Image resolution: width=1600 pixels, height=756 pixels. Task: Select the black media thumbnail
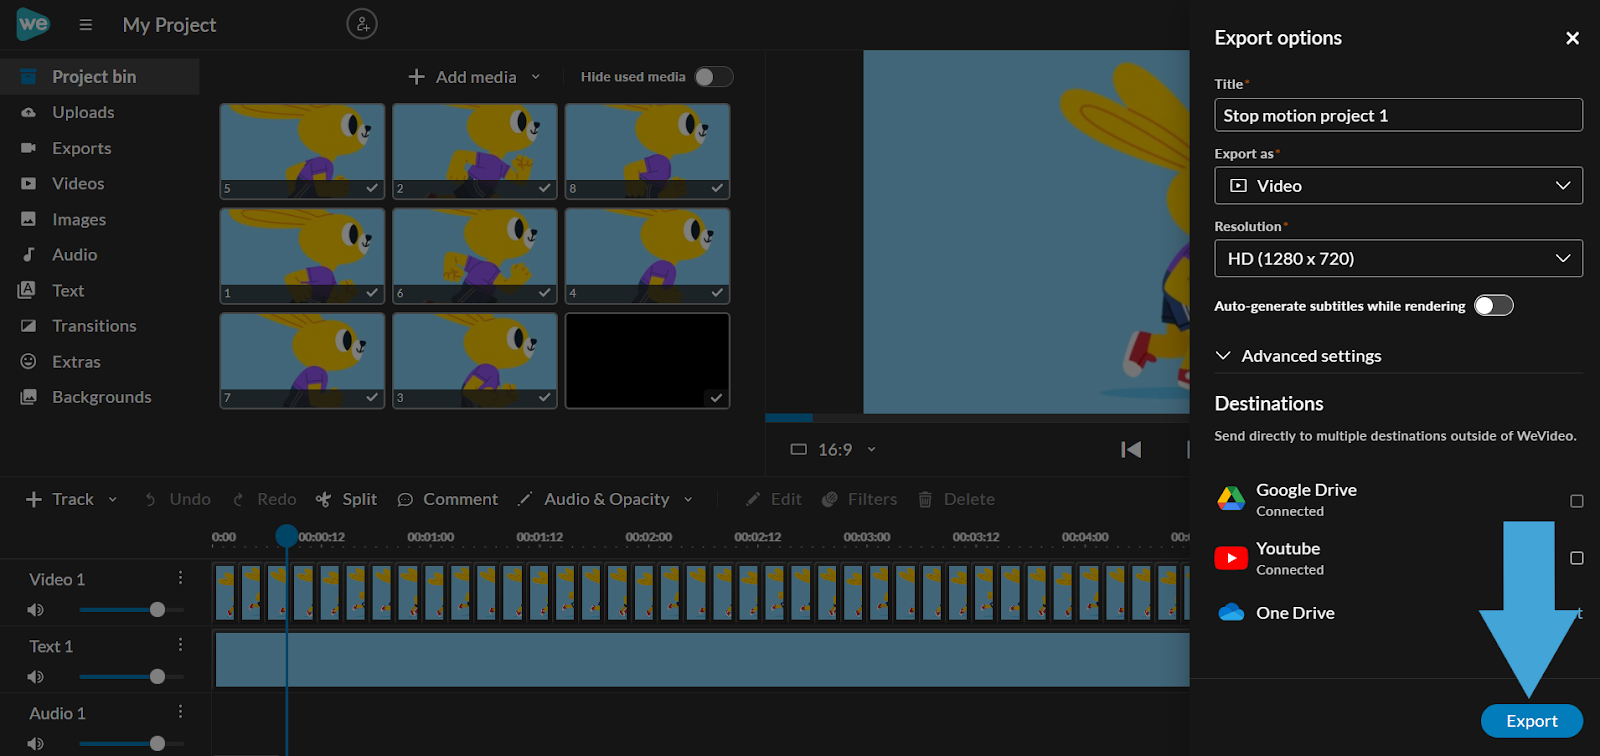(647, 361)
